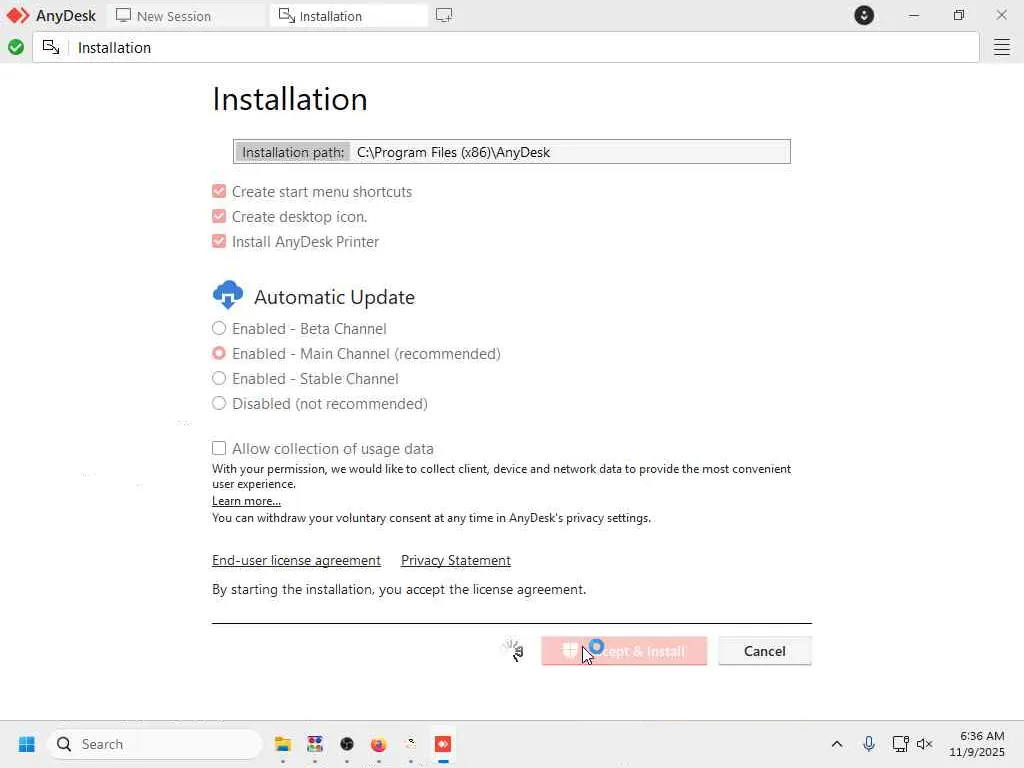
Task: Click the Automatic Update cloud icon
Action: tap(228, 295)
